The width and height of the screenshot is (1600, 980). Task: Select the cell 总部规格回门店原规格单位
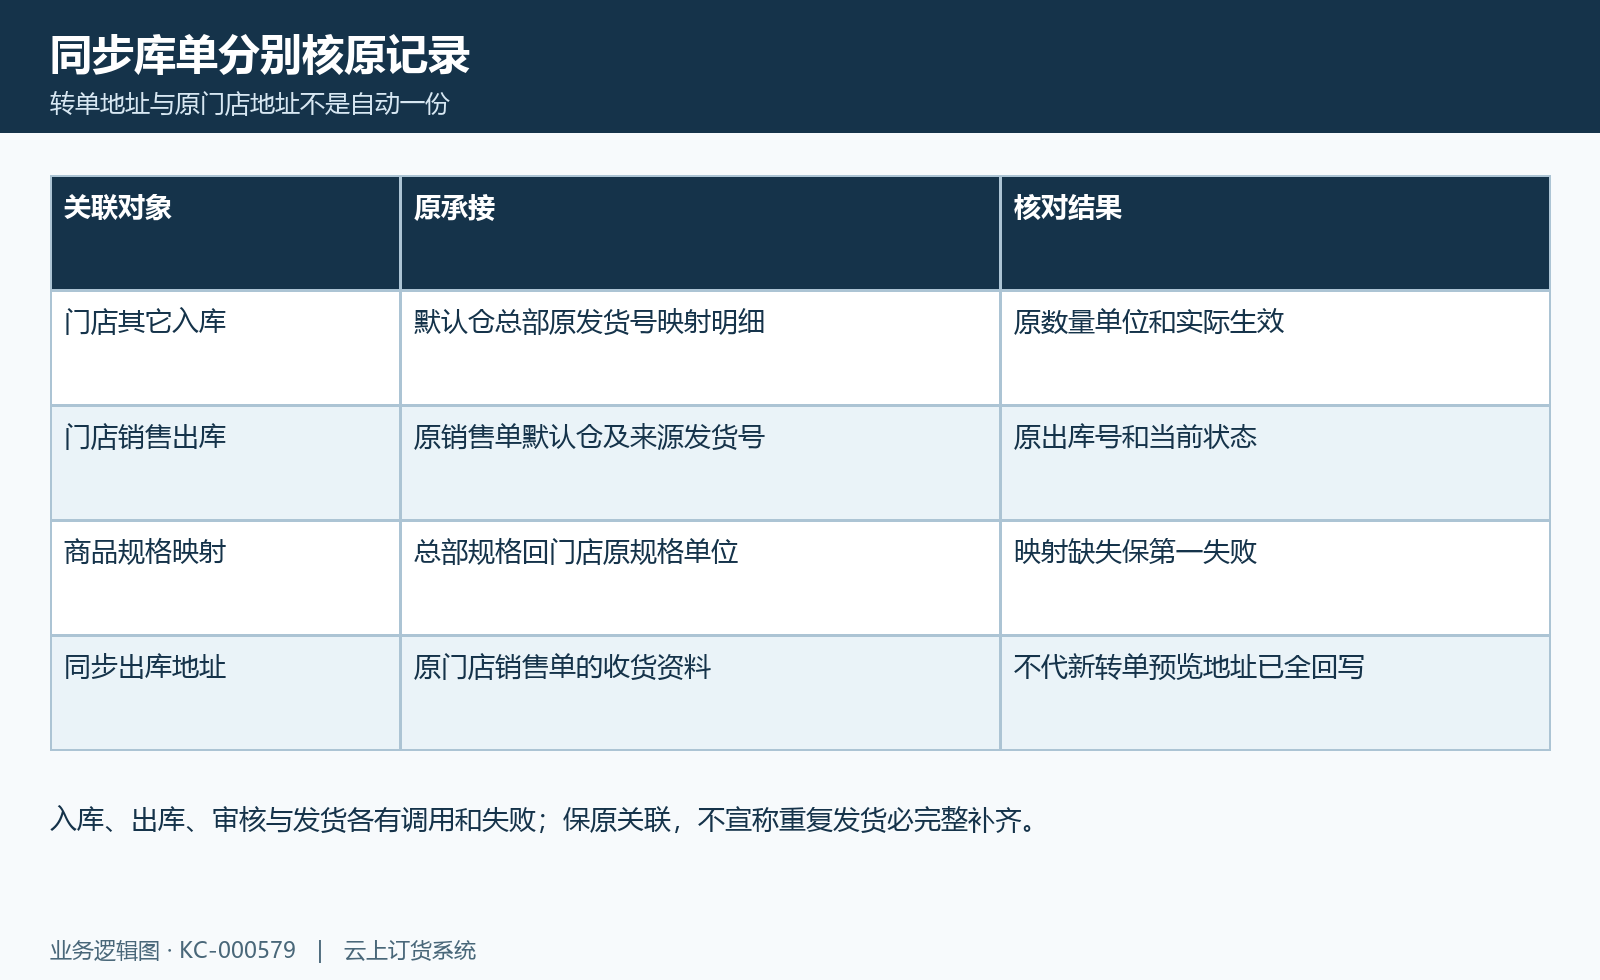pyautogui.click(x=700, y=578)
